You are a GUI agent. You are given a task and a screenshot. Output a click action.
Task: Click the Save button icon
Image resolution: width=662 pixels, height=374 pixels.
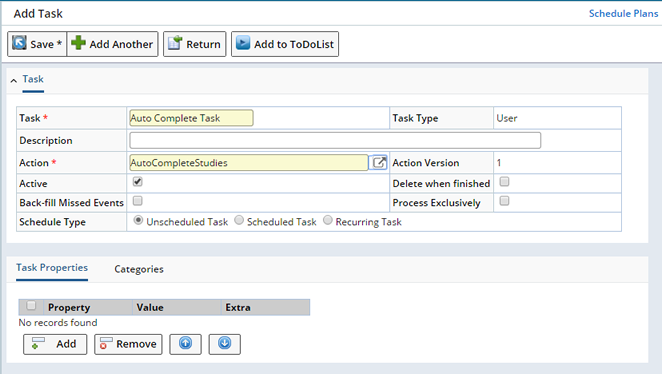[x=19, y=43]
